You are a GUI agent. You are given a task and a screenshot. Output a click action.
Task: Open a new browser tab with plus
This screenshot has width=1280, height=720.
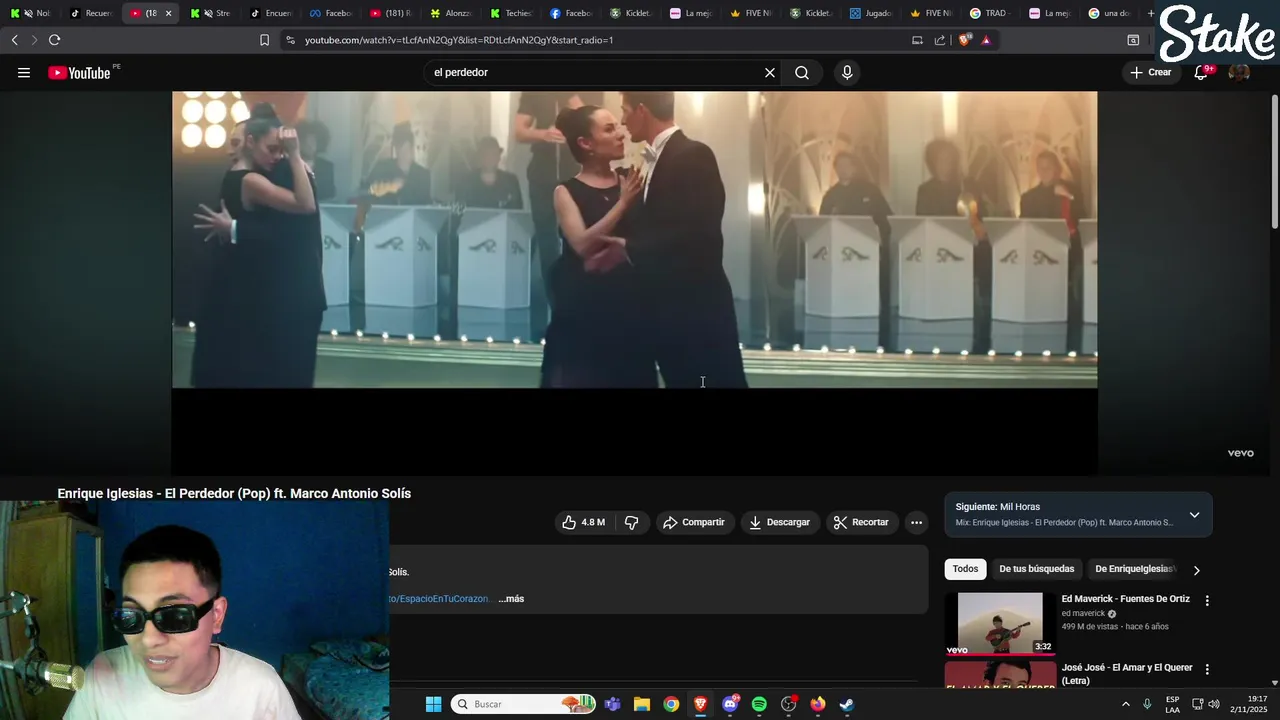1151,13
